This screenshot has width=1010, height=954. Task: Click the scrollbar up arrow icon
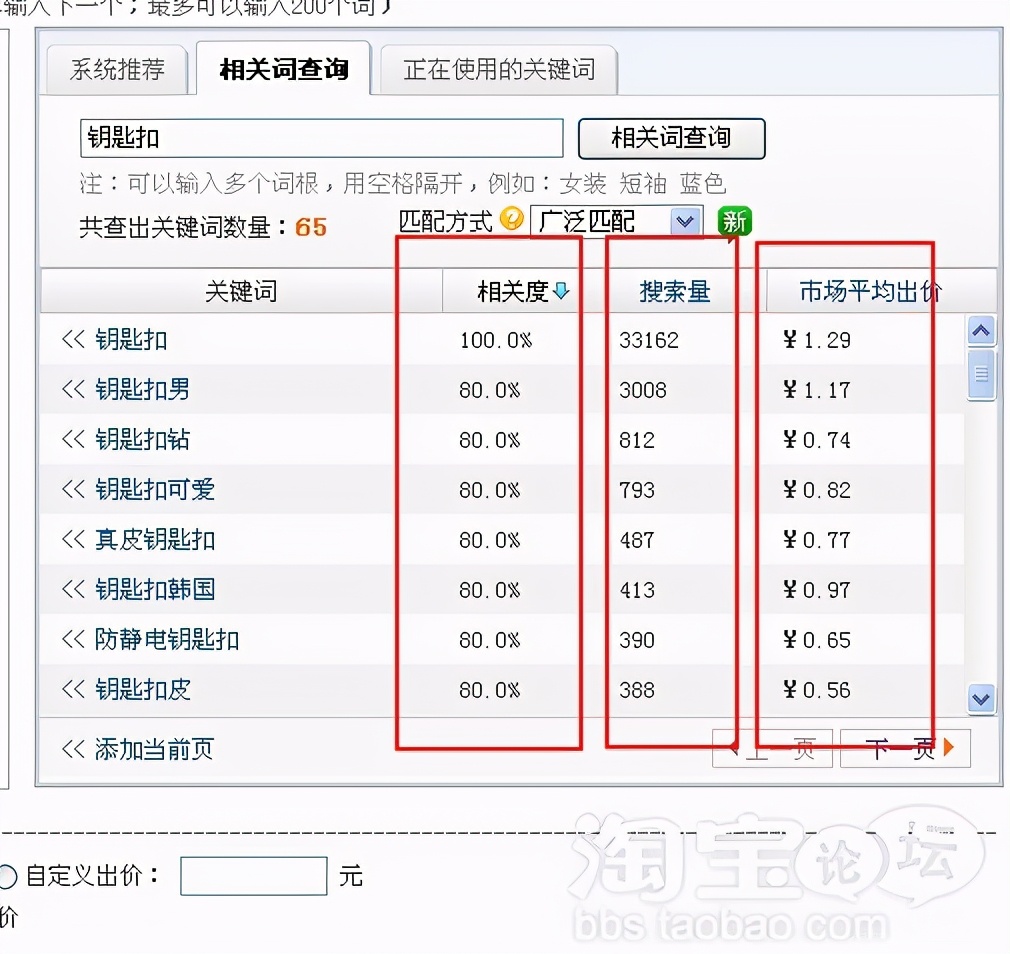pyautogui.click(x=981, y=330)
